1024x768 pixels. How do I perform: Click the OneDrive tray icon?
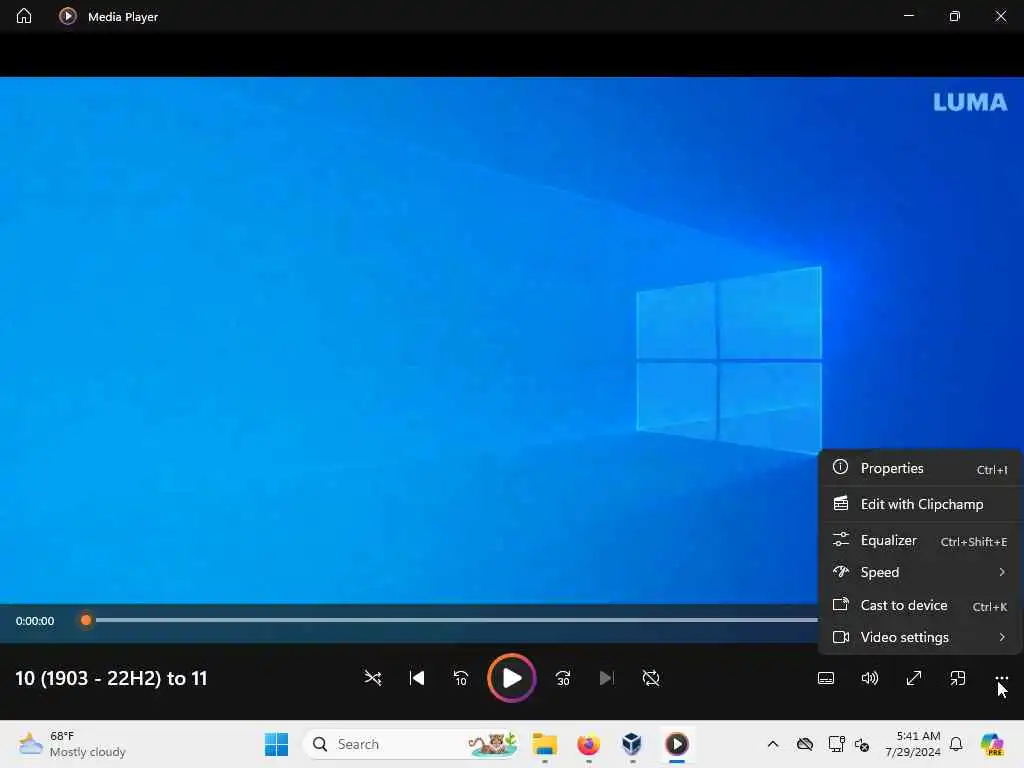(805, 744)
